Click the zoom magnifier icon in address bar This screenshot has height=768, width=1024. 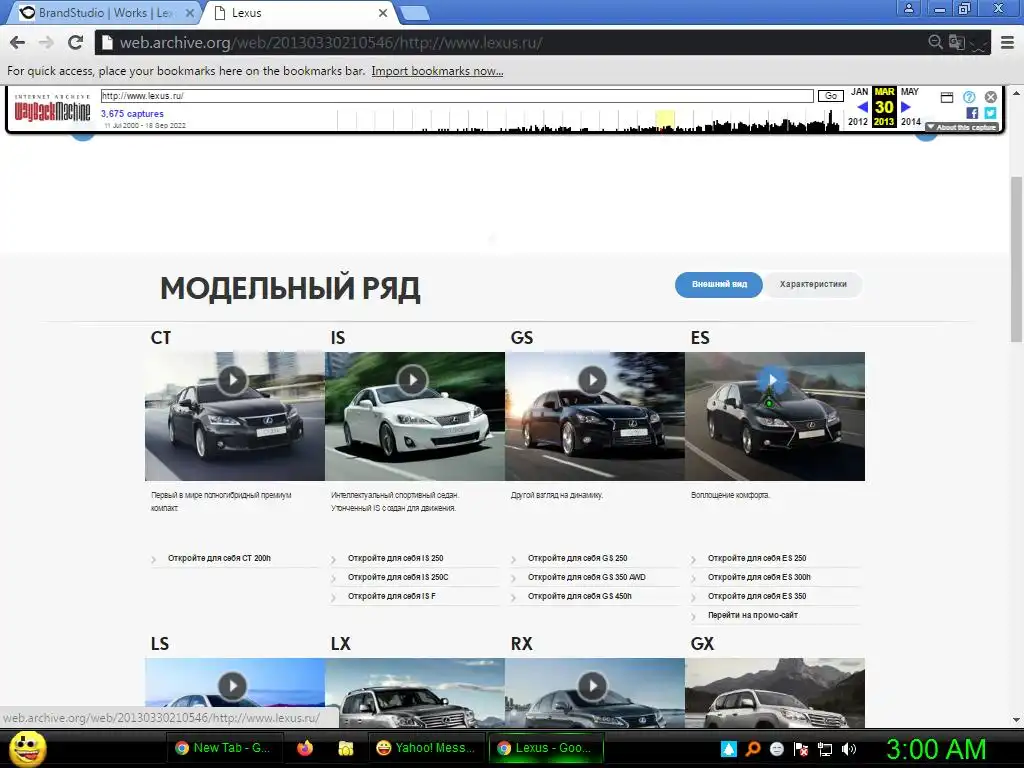tap(935, 42)
